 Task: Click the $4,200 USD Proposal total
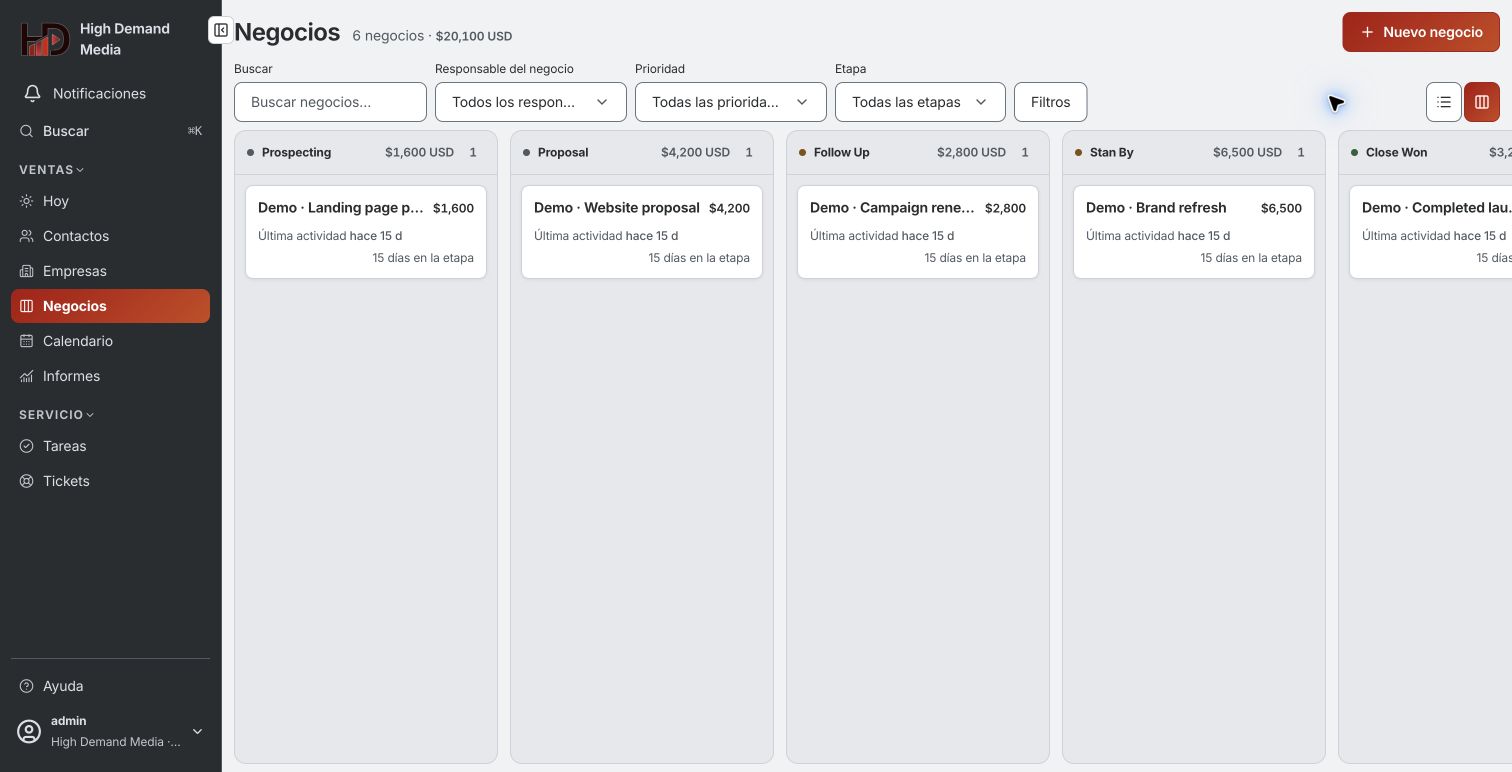click(x=695, y=153)
